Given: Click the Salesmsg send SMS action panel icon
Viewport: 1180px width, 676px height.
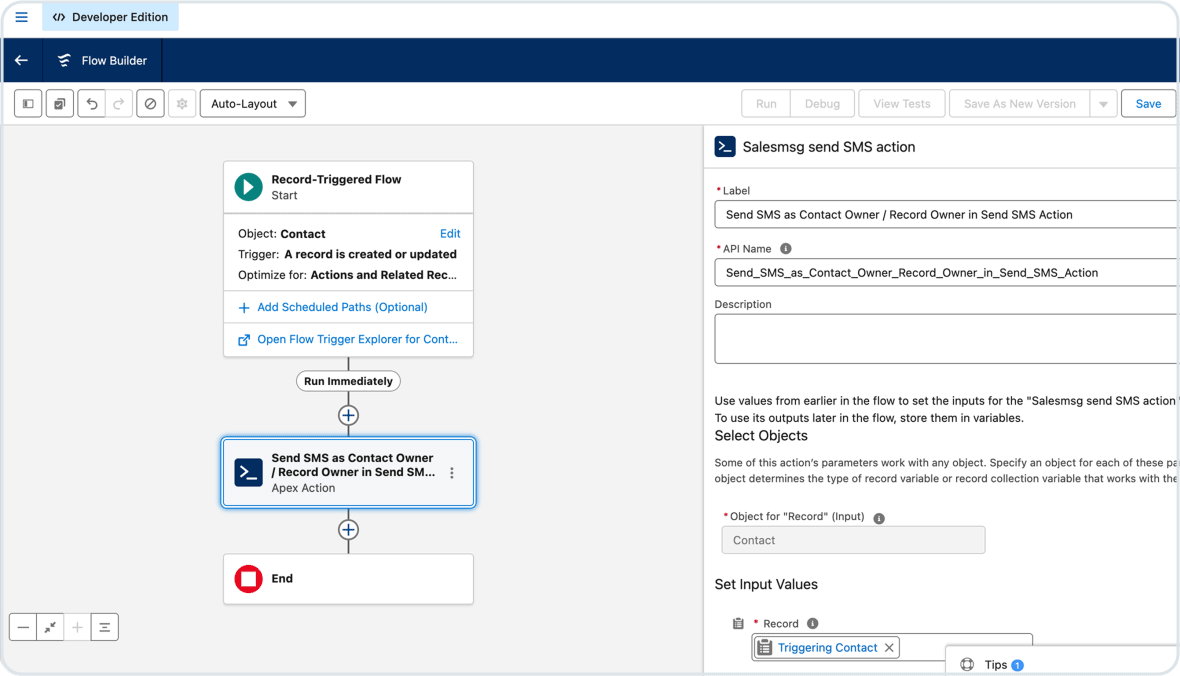Looking at the screenshot, I should click(x=725, y=147).
